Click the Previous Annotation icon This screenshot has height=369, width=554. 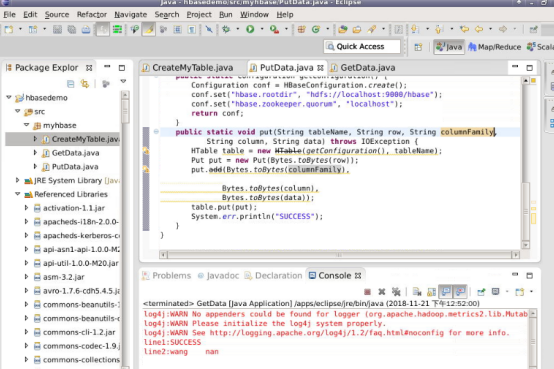tap(439, 29)
